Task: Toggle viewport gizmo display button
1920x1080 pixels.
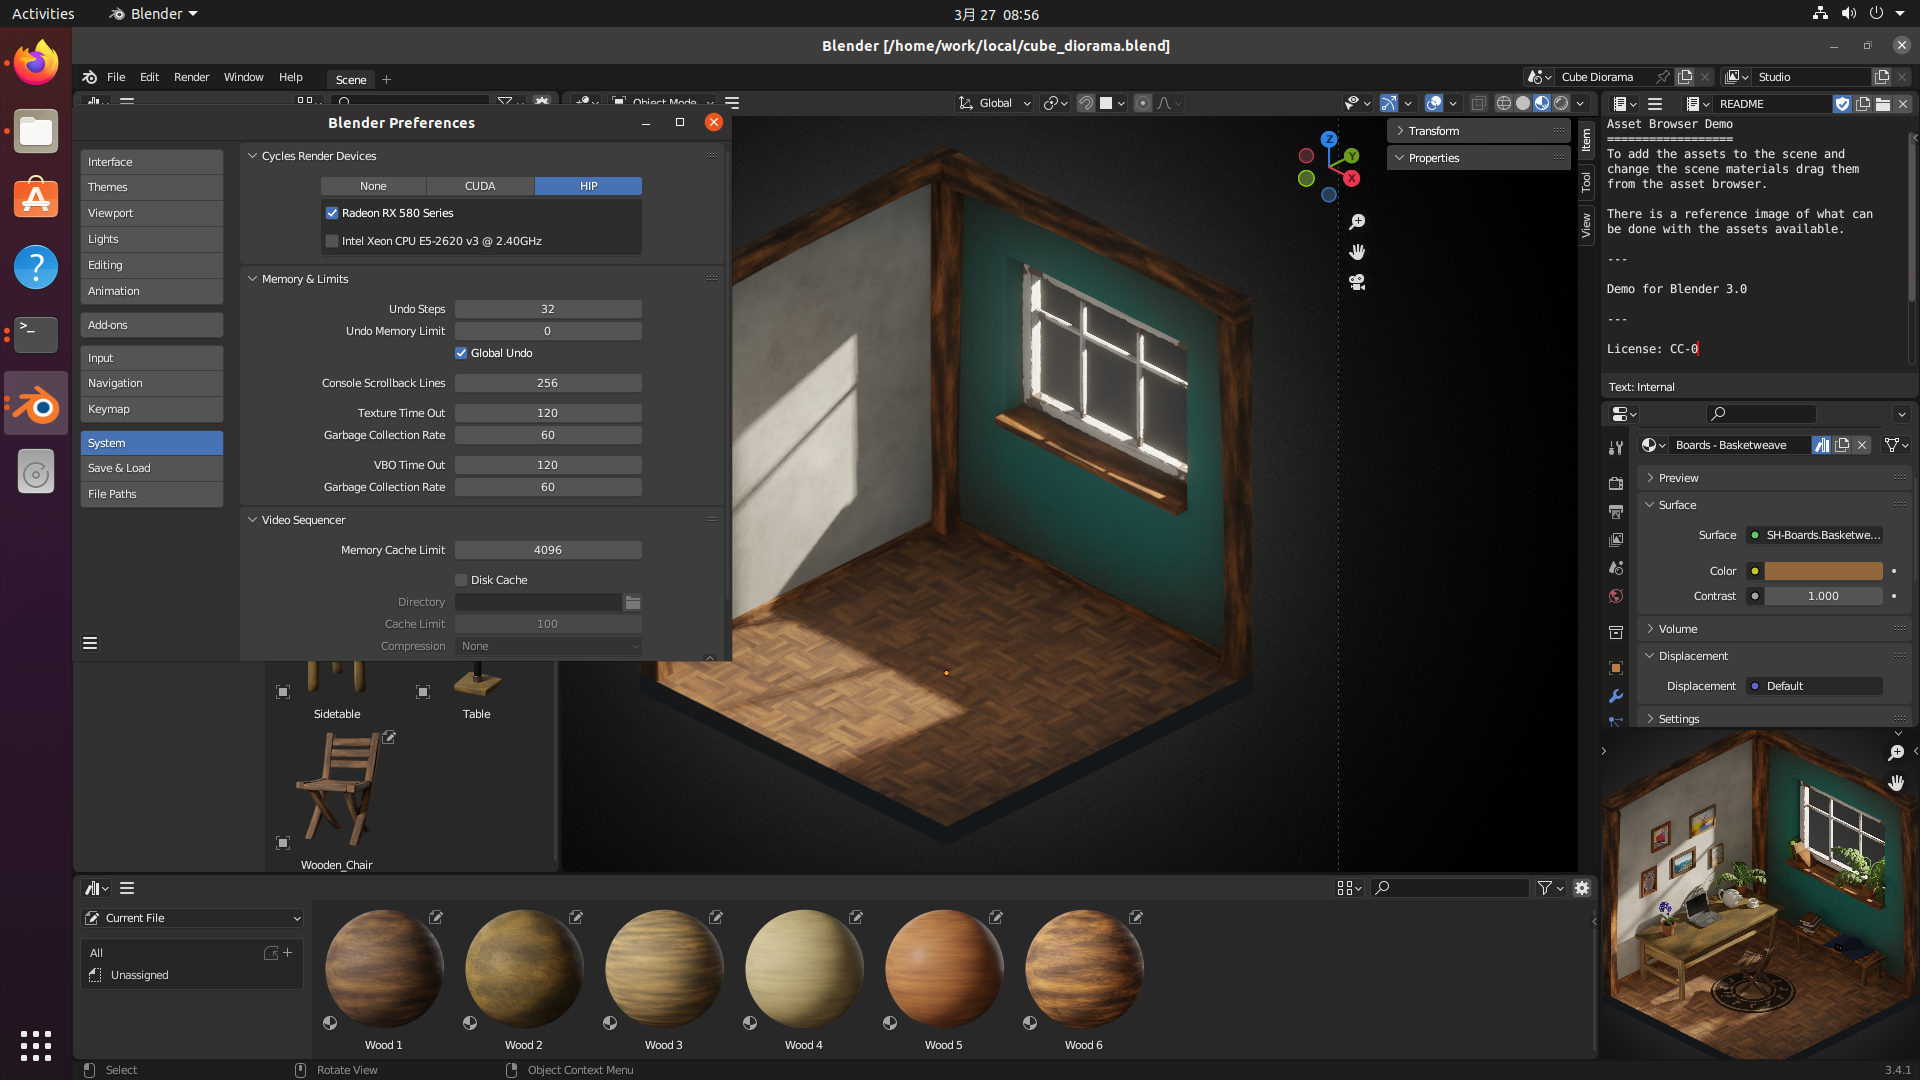Action: pos(1389,103)
